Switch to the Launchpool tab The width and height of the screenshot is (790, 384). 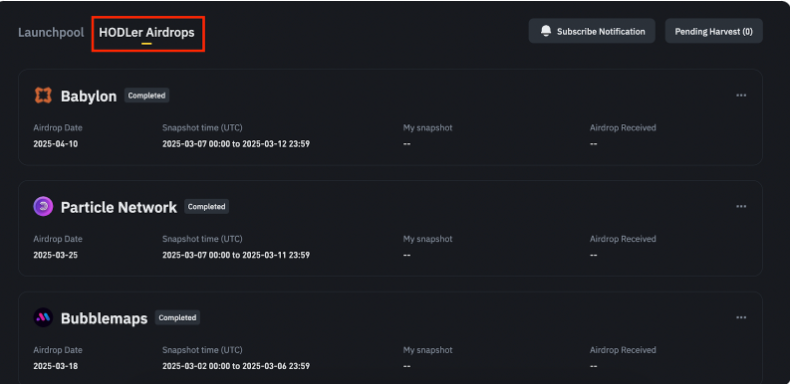coord(51,33)
